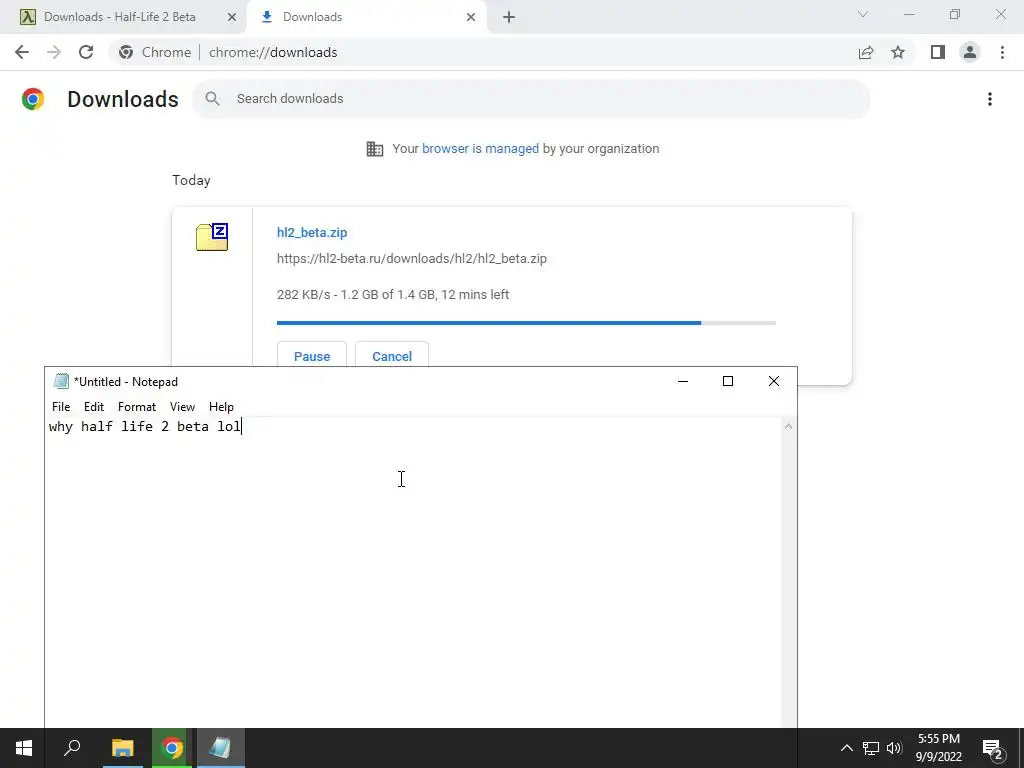Go back with Chrome's back arrow
1024x768 pixels.
point(22,52)
